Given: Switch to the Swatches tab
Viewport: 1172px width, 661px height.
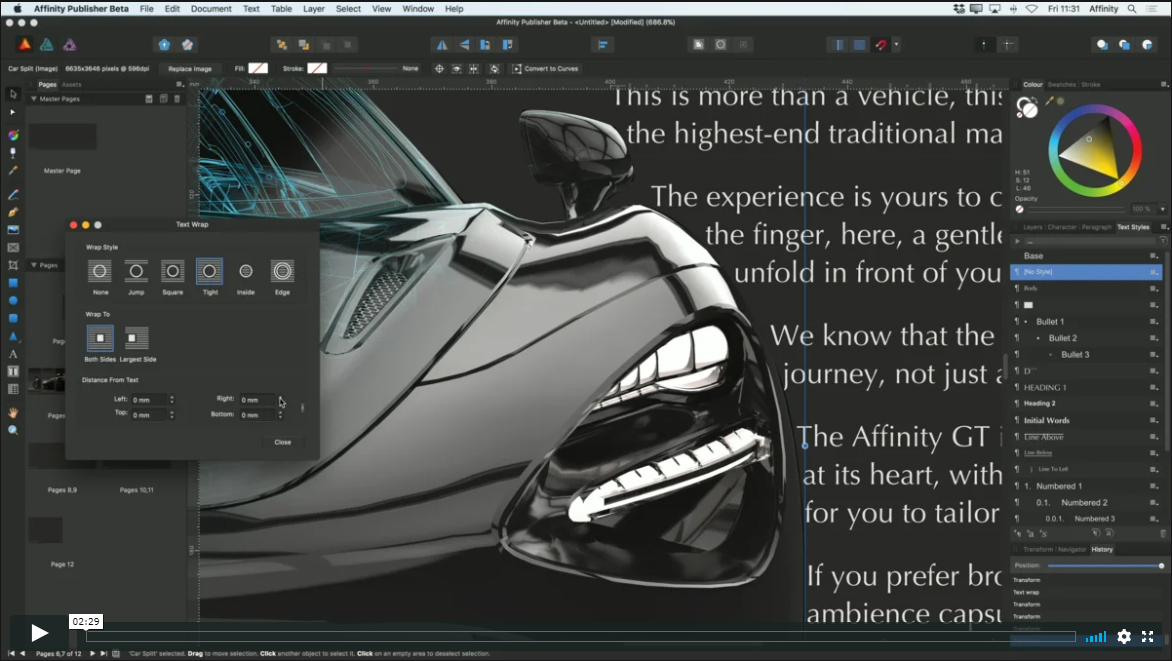Looking at the screenshot, I should (x=1061, y=84).
